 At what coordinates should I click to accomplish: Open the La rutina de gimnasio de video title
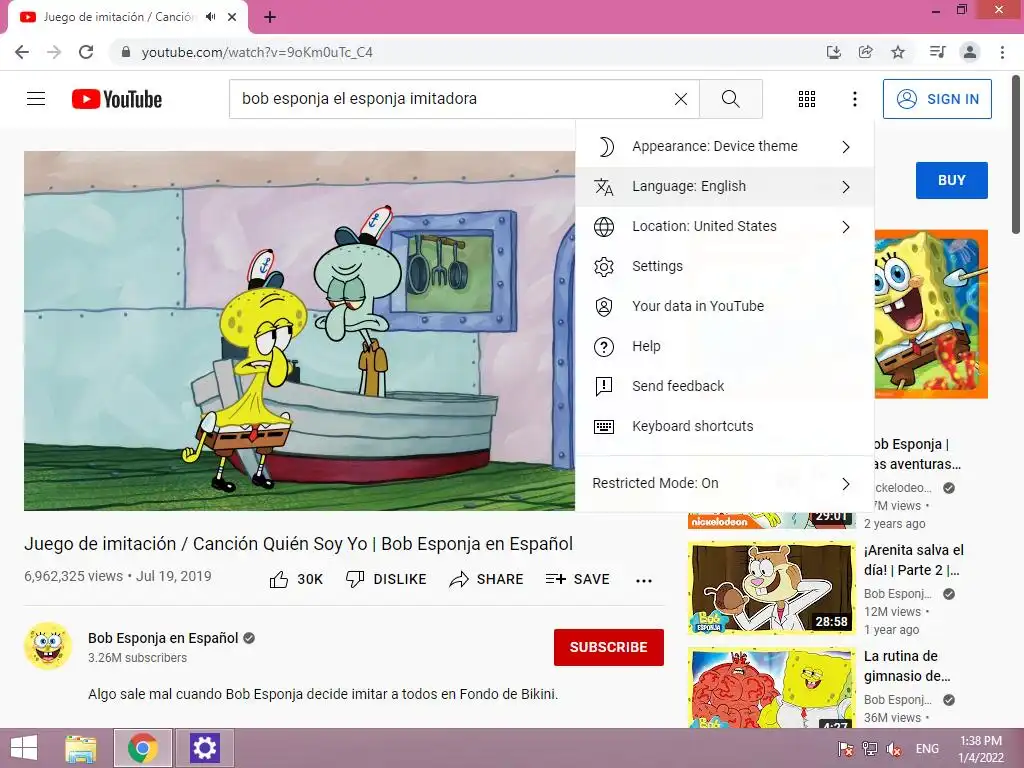(906, 665)
